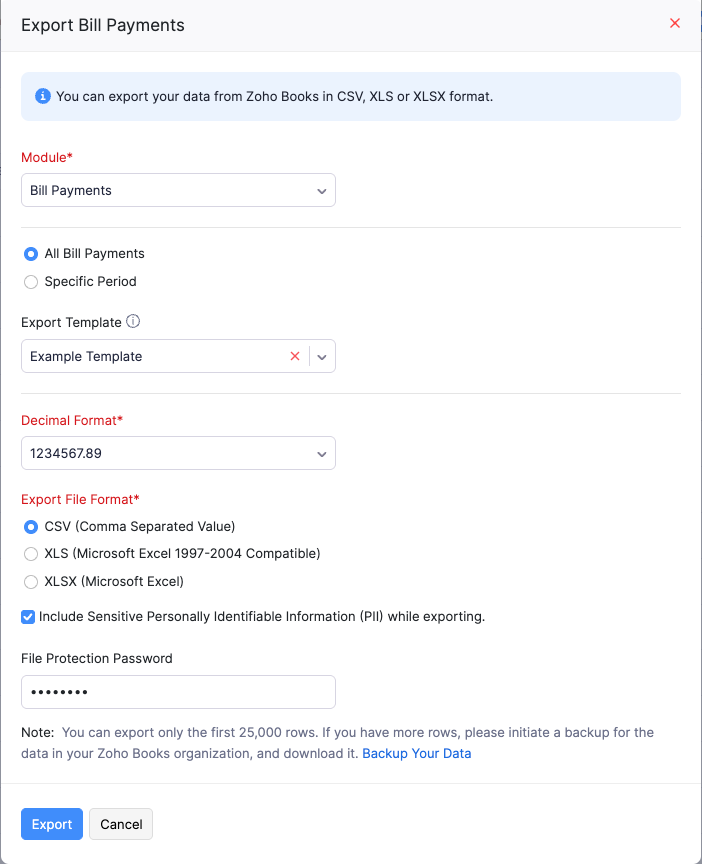Click the Export button

[51, 824]
